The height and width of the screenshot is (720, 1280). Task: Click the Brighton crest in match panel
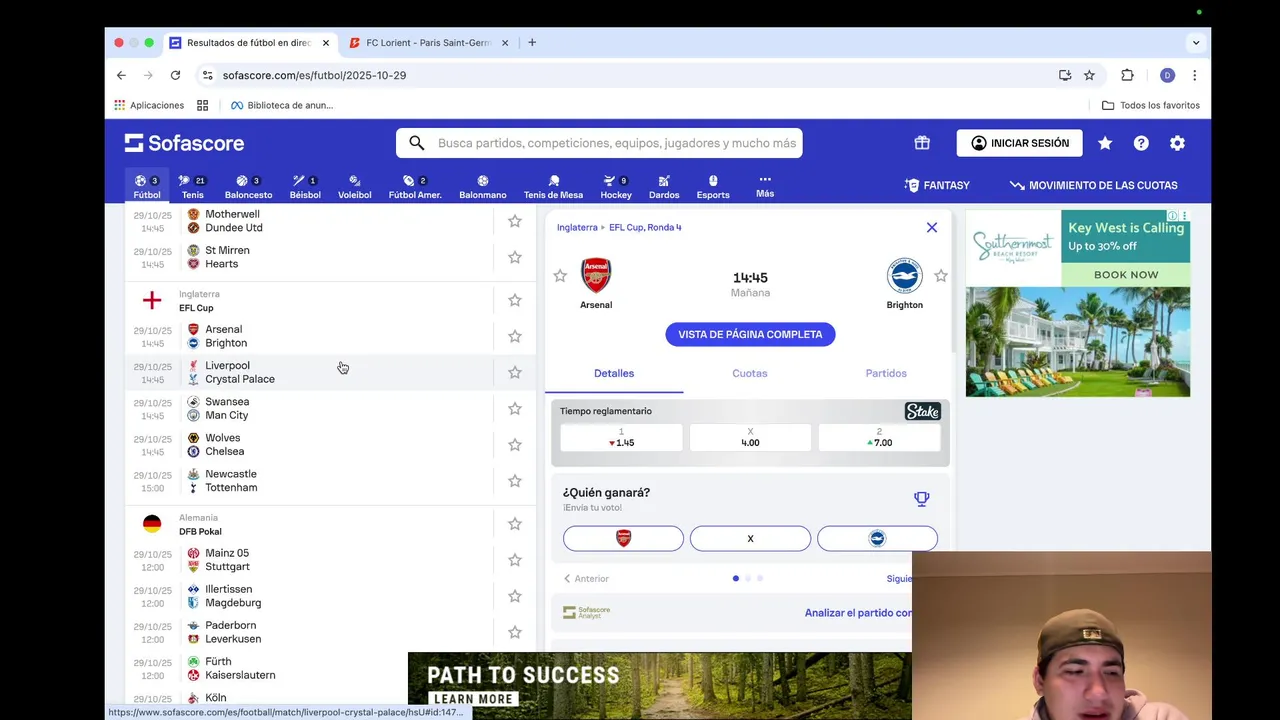pyautogui.click(x=904, y=275)
